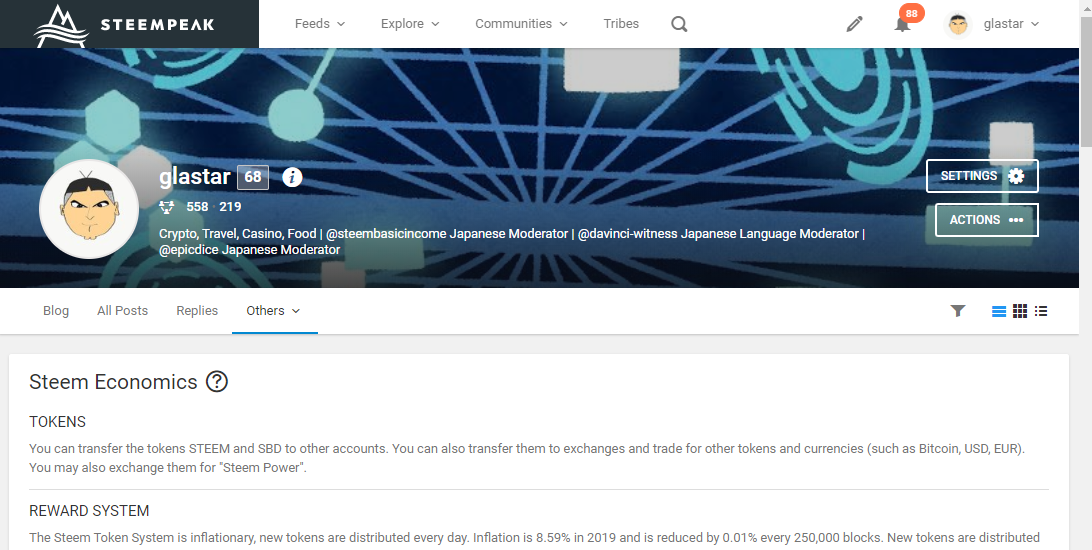Click the orange 88 notification badge
Viewport: 1092px width, 550px height.
(912, 13)
